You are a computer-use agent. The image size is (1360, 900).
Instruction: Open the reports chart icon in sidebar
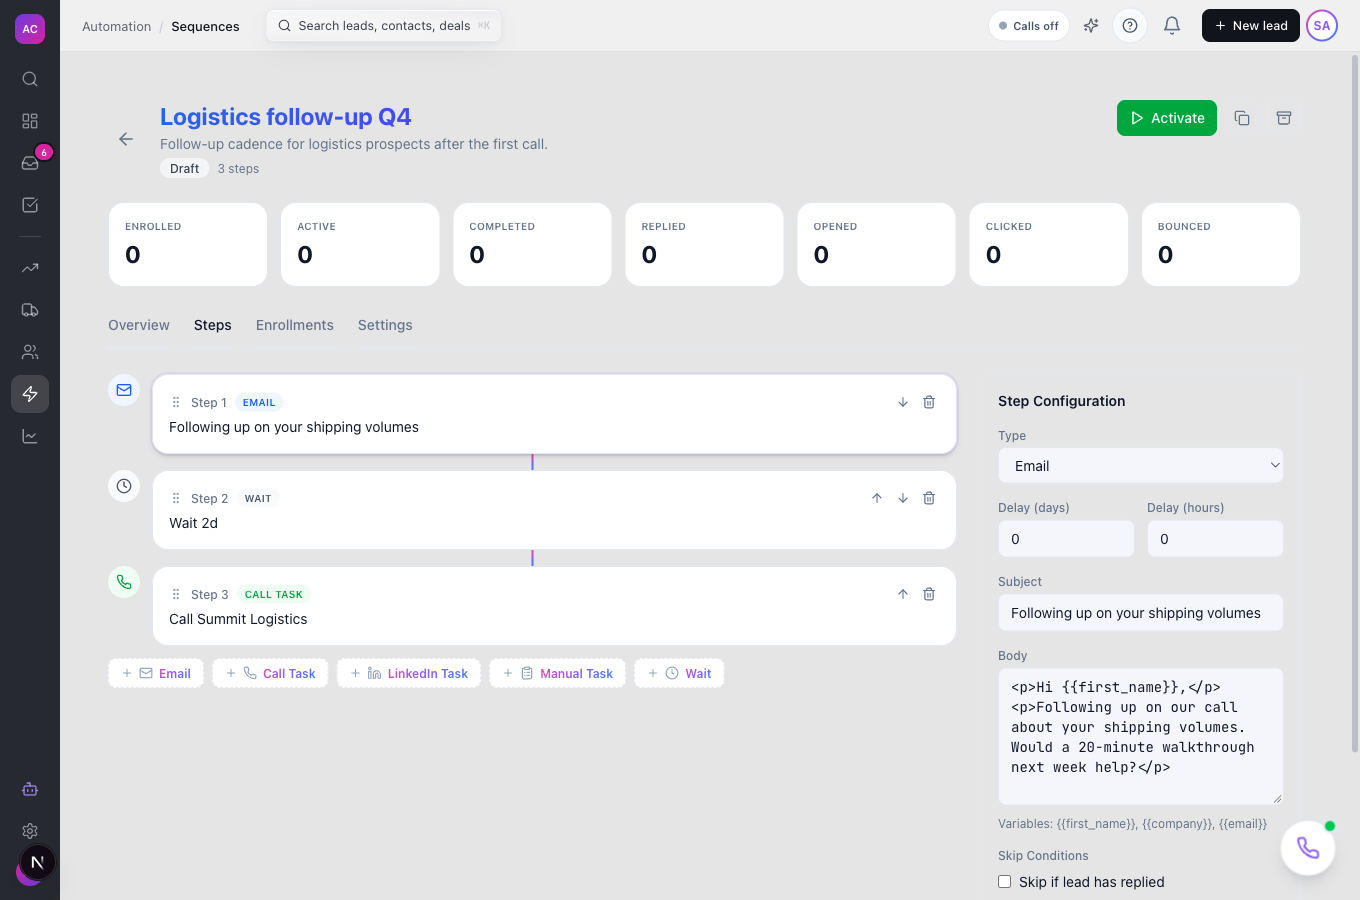(x=30, y=436)
